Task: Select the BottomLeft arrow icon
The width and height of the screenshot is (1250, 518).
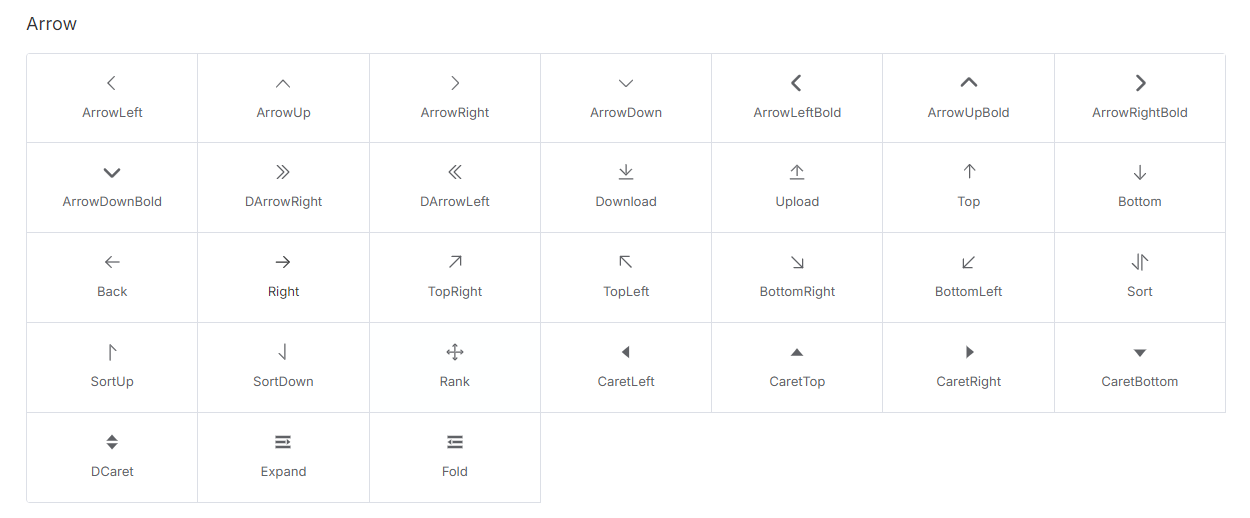Action: [x=968, y=262]
